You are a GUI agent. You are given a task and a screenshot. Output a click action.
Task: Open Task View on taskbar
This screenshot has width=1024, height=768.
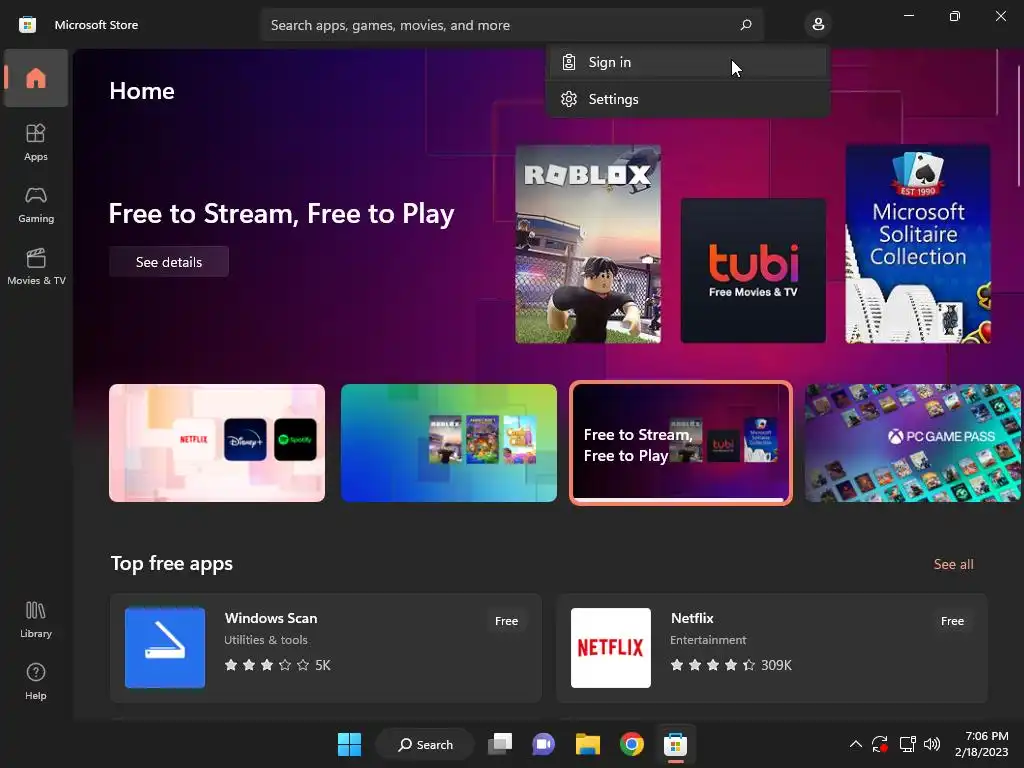tap(500, 744)
